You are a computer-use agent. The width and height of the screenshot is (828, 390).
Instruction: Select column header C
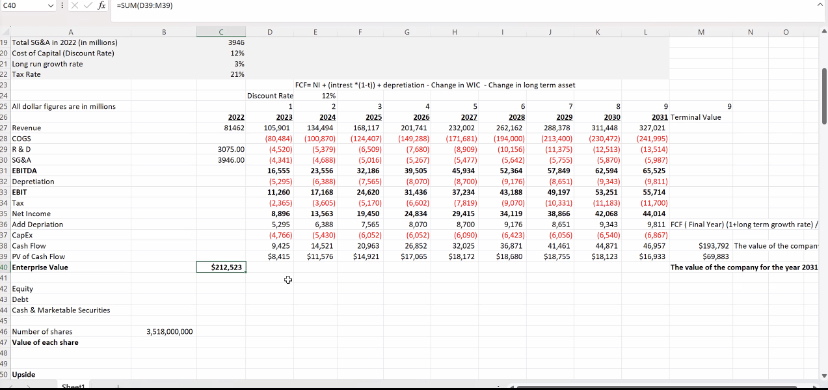click(221, 32)
